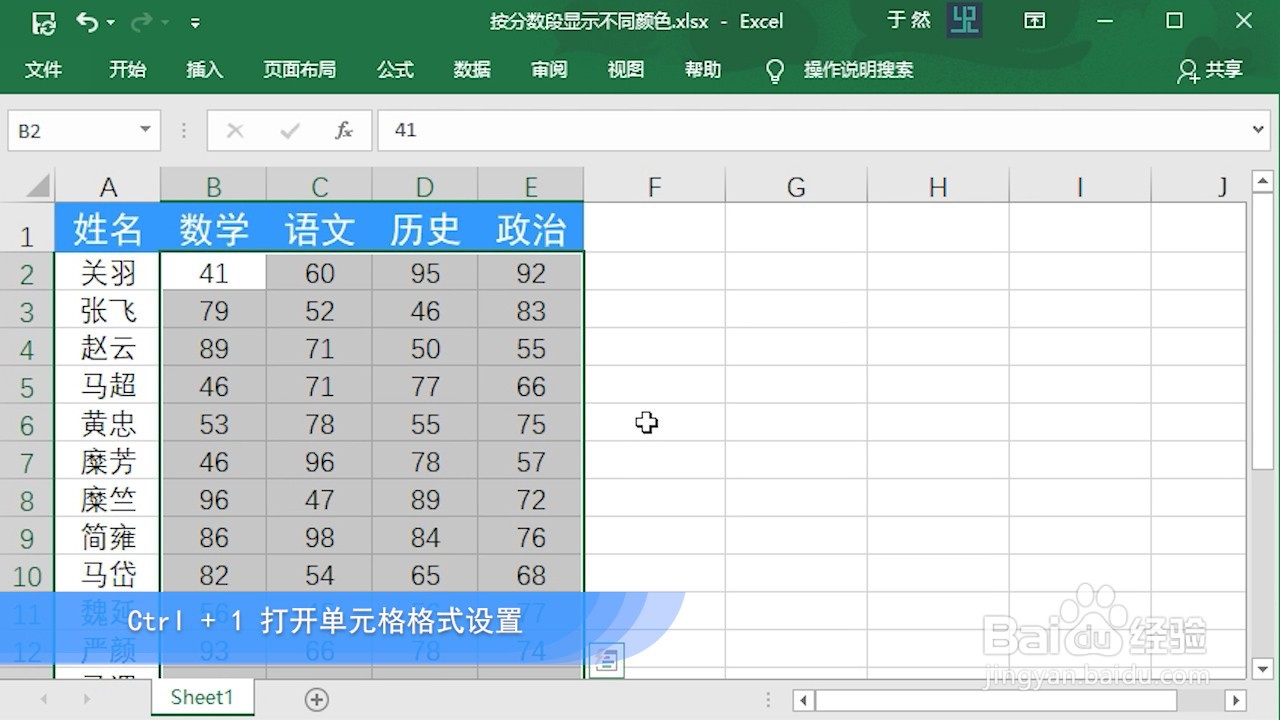Click the 于然 account avatar icon

pyautogui.click(x=963, y=20)
